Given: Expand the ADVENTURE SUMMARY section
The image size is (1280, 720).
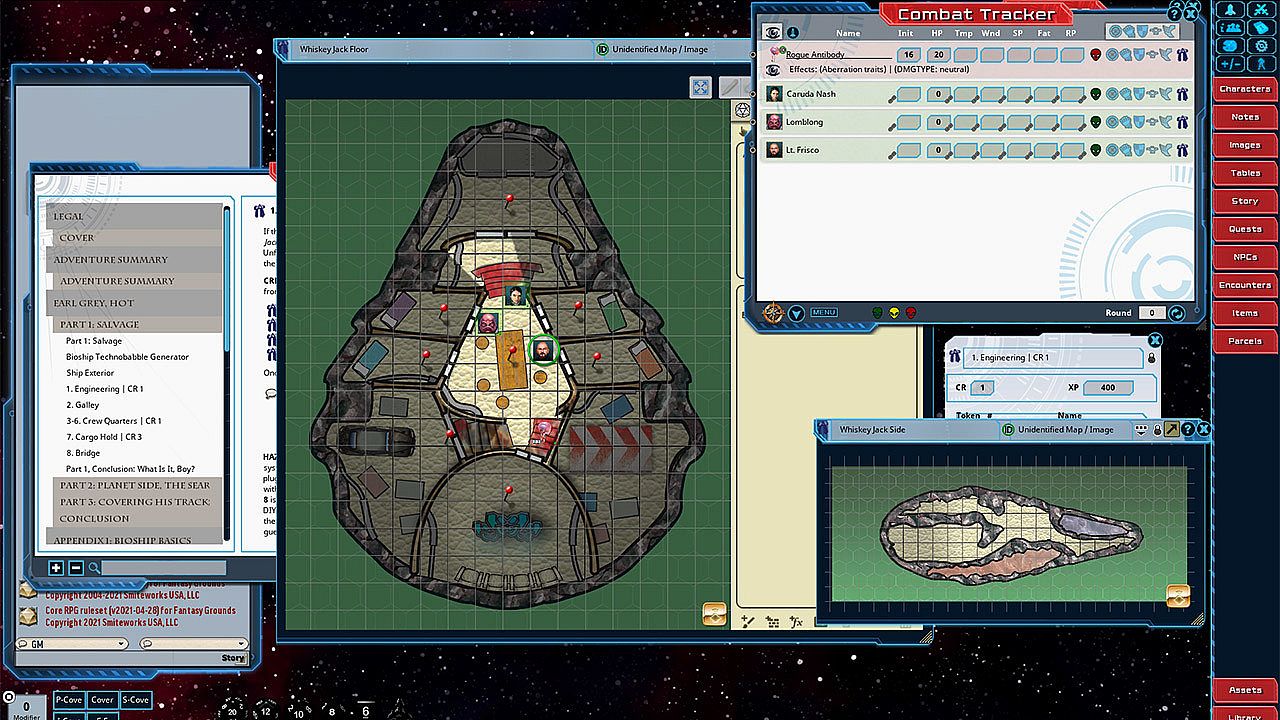Looking at the screenshot, I should tap(134, 260).
